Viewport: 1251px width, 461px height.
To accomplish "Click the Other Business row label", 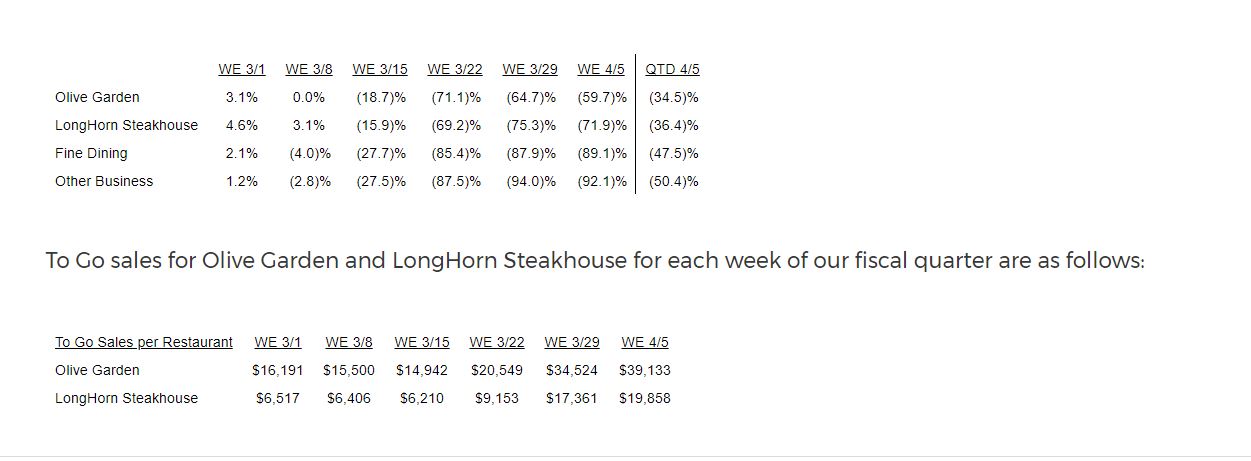I will tap(104, 181).
